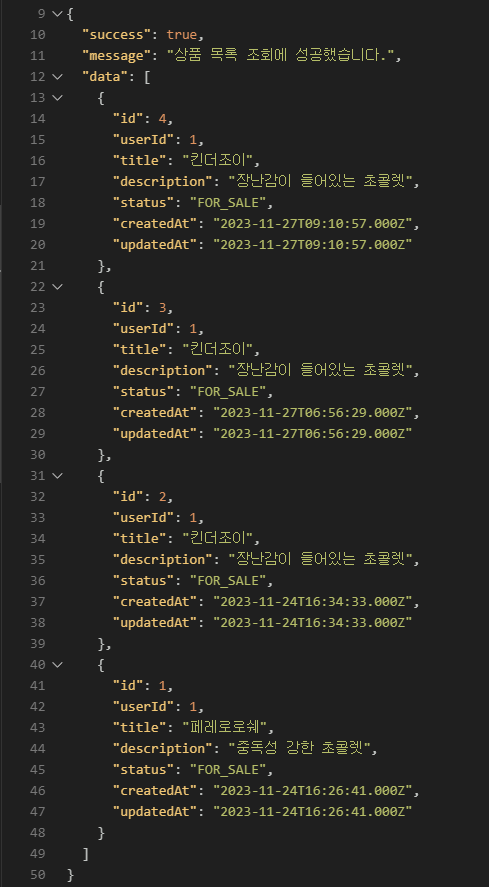Select line number 21 in the gutter
This screenshot has width=489, height=887.
click(37, 266)
